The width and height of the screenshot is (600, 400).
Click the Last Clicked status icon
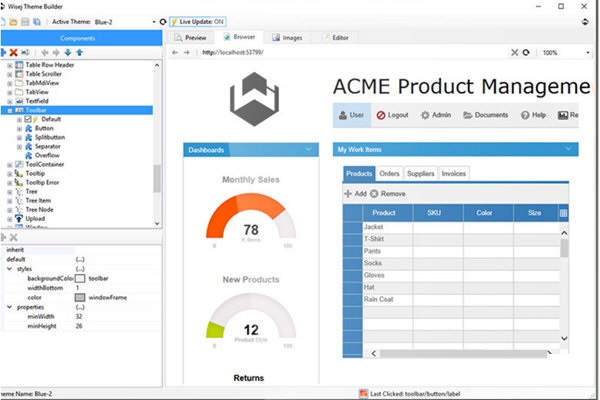coord(364,393)
